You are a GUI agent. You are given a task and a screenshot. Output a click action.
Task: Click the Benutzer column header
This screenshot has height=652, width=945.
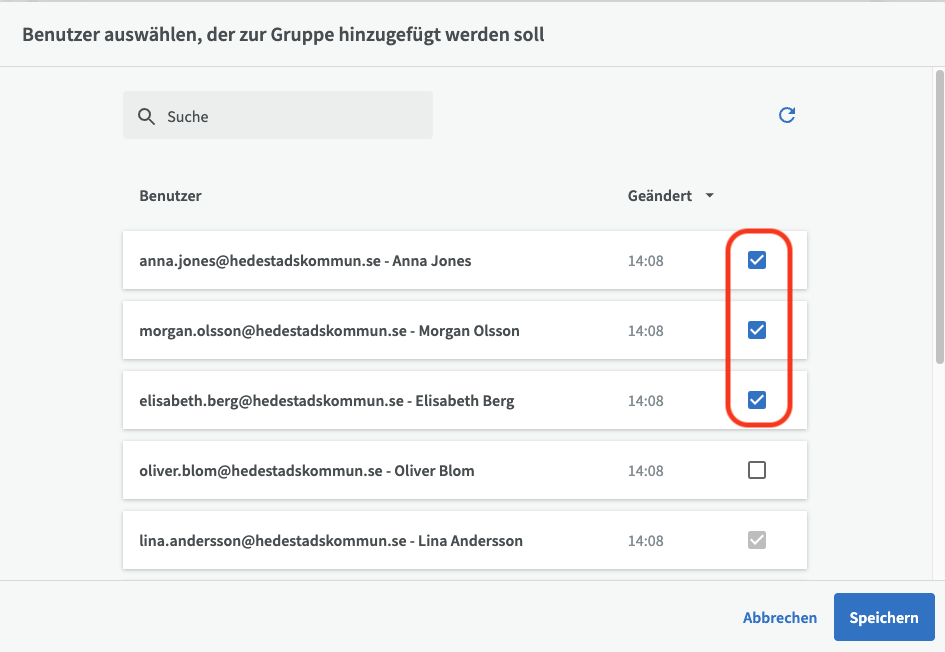tap(170, 196)
